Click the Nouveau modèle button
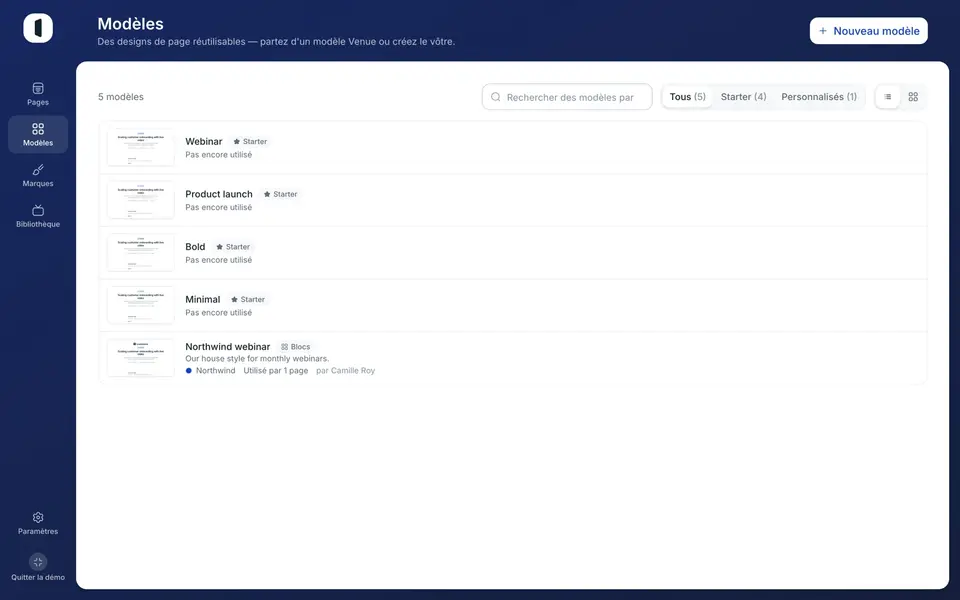 tap(868, 31)
